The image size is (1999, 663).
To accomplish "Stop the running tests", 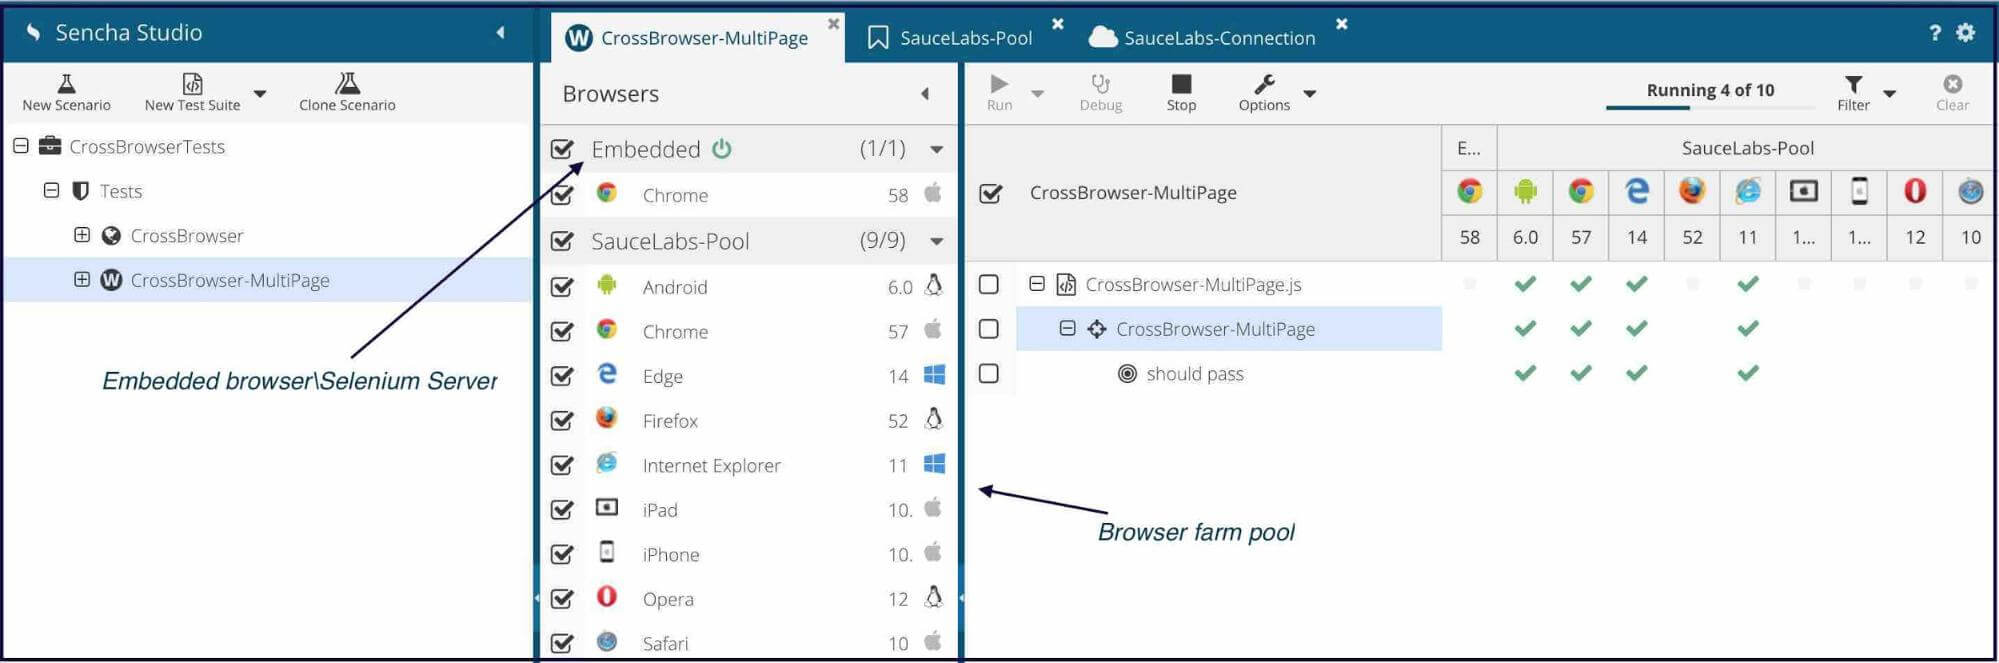I will [1181, 83].
